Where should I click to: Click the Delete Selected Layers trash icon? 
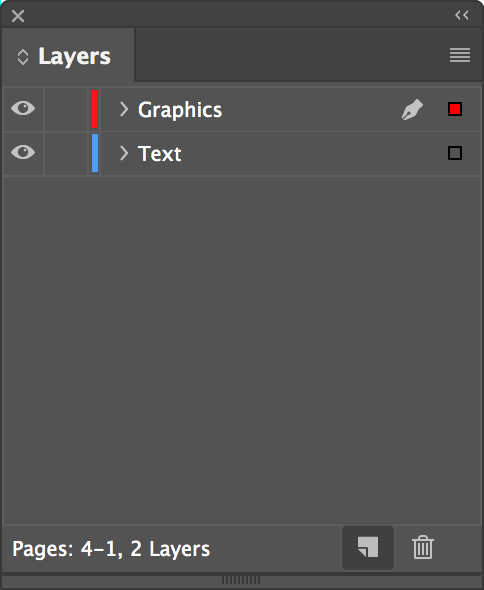(x=423, y=547)
